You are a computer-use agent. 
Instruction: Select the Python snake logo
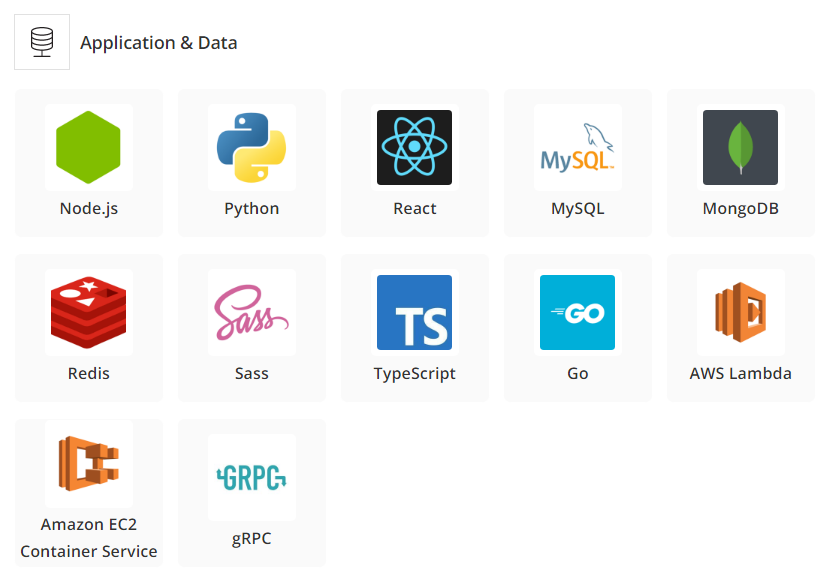(x=251, y=147)
